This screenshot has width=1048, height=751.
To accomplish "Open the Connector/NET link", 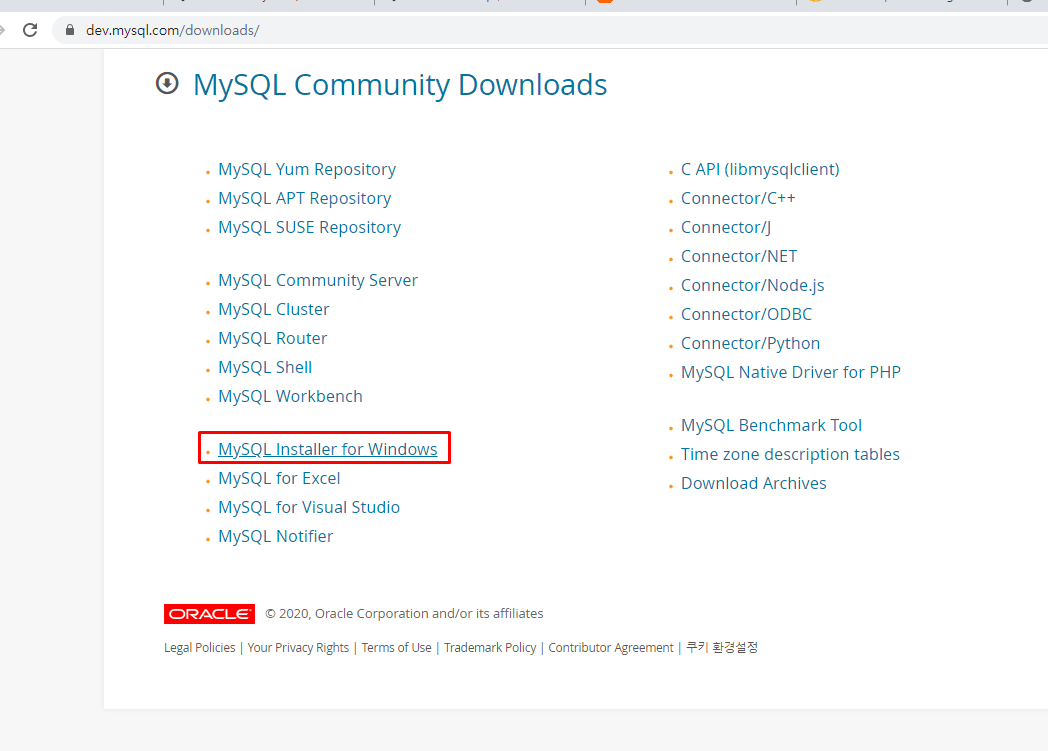I will click(739, 257).
